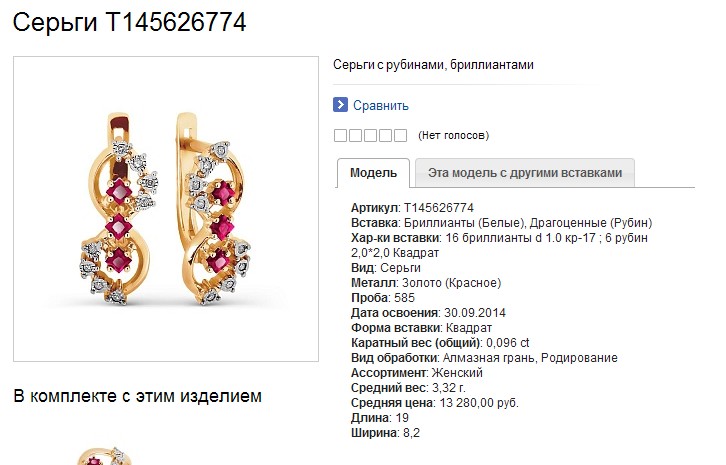This screenshot has width=726, height=465.
Task: Click the Серьги с рубинами, бриллиантами subtitle
Action: (x=433, y=64)
